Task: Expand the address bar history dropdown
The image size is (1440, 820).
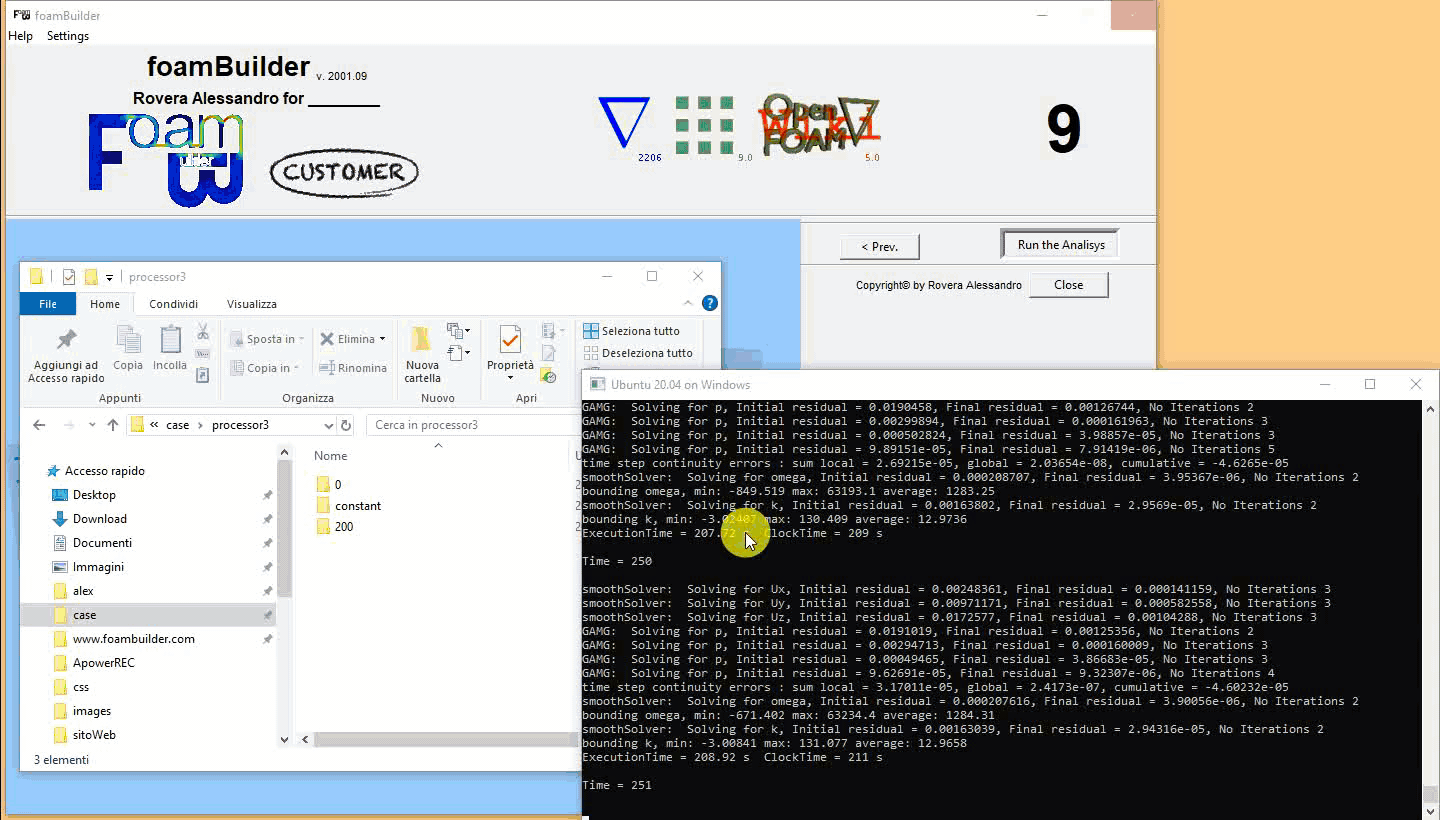Action: (329, 425)
